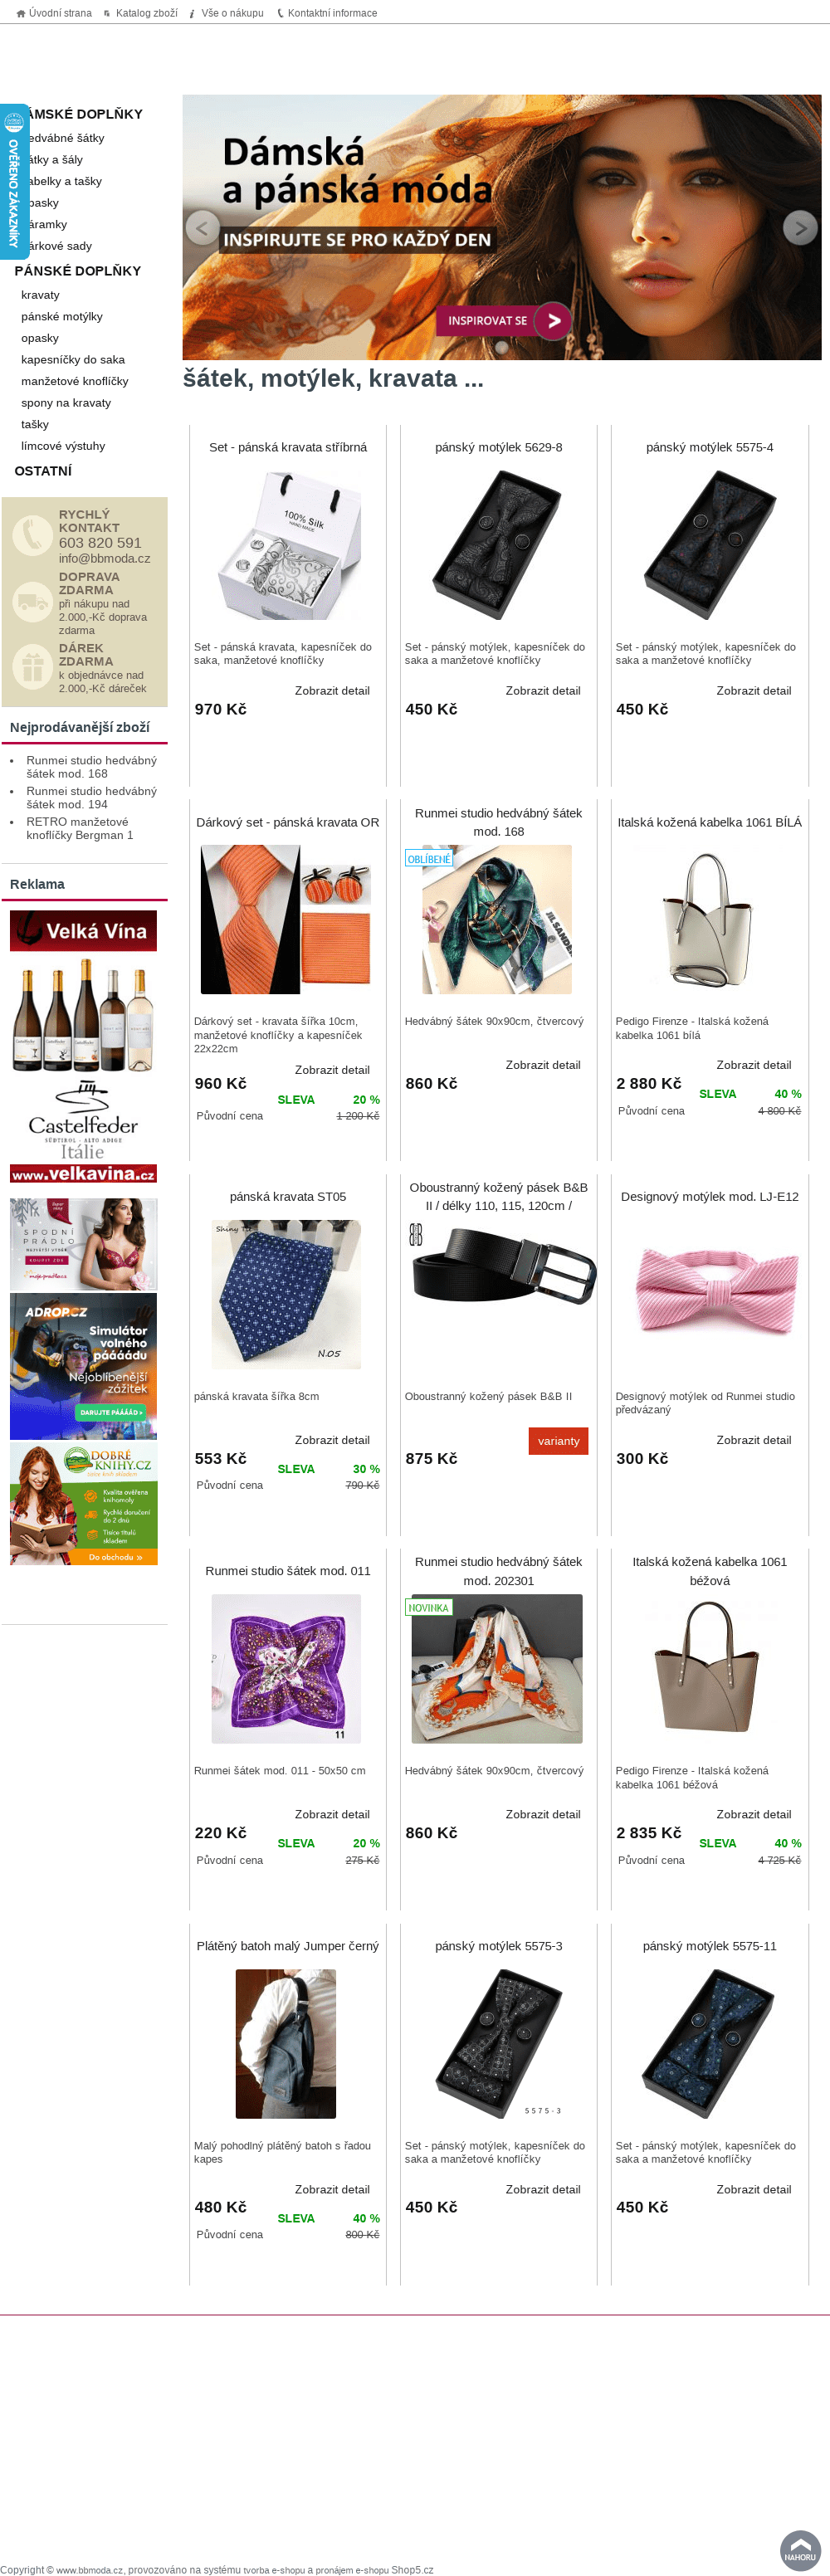The image size is (830, 2576).
Task: Click the phone icon in Rychlý kontakt
Action: [x=32, y=536]
